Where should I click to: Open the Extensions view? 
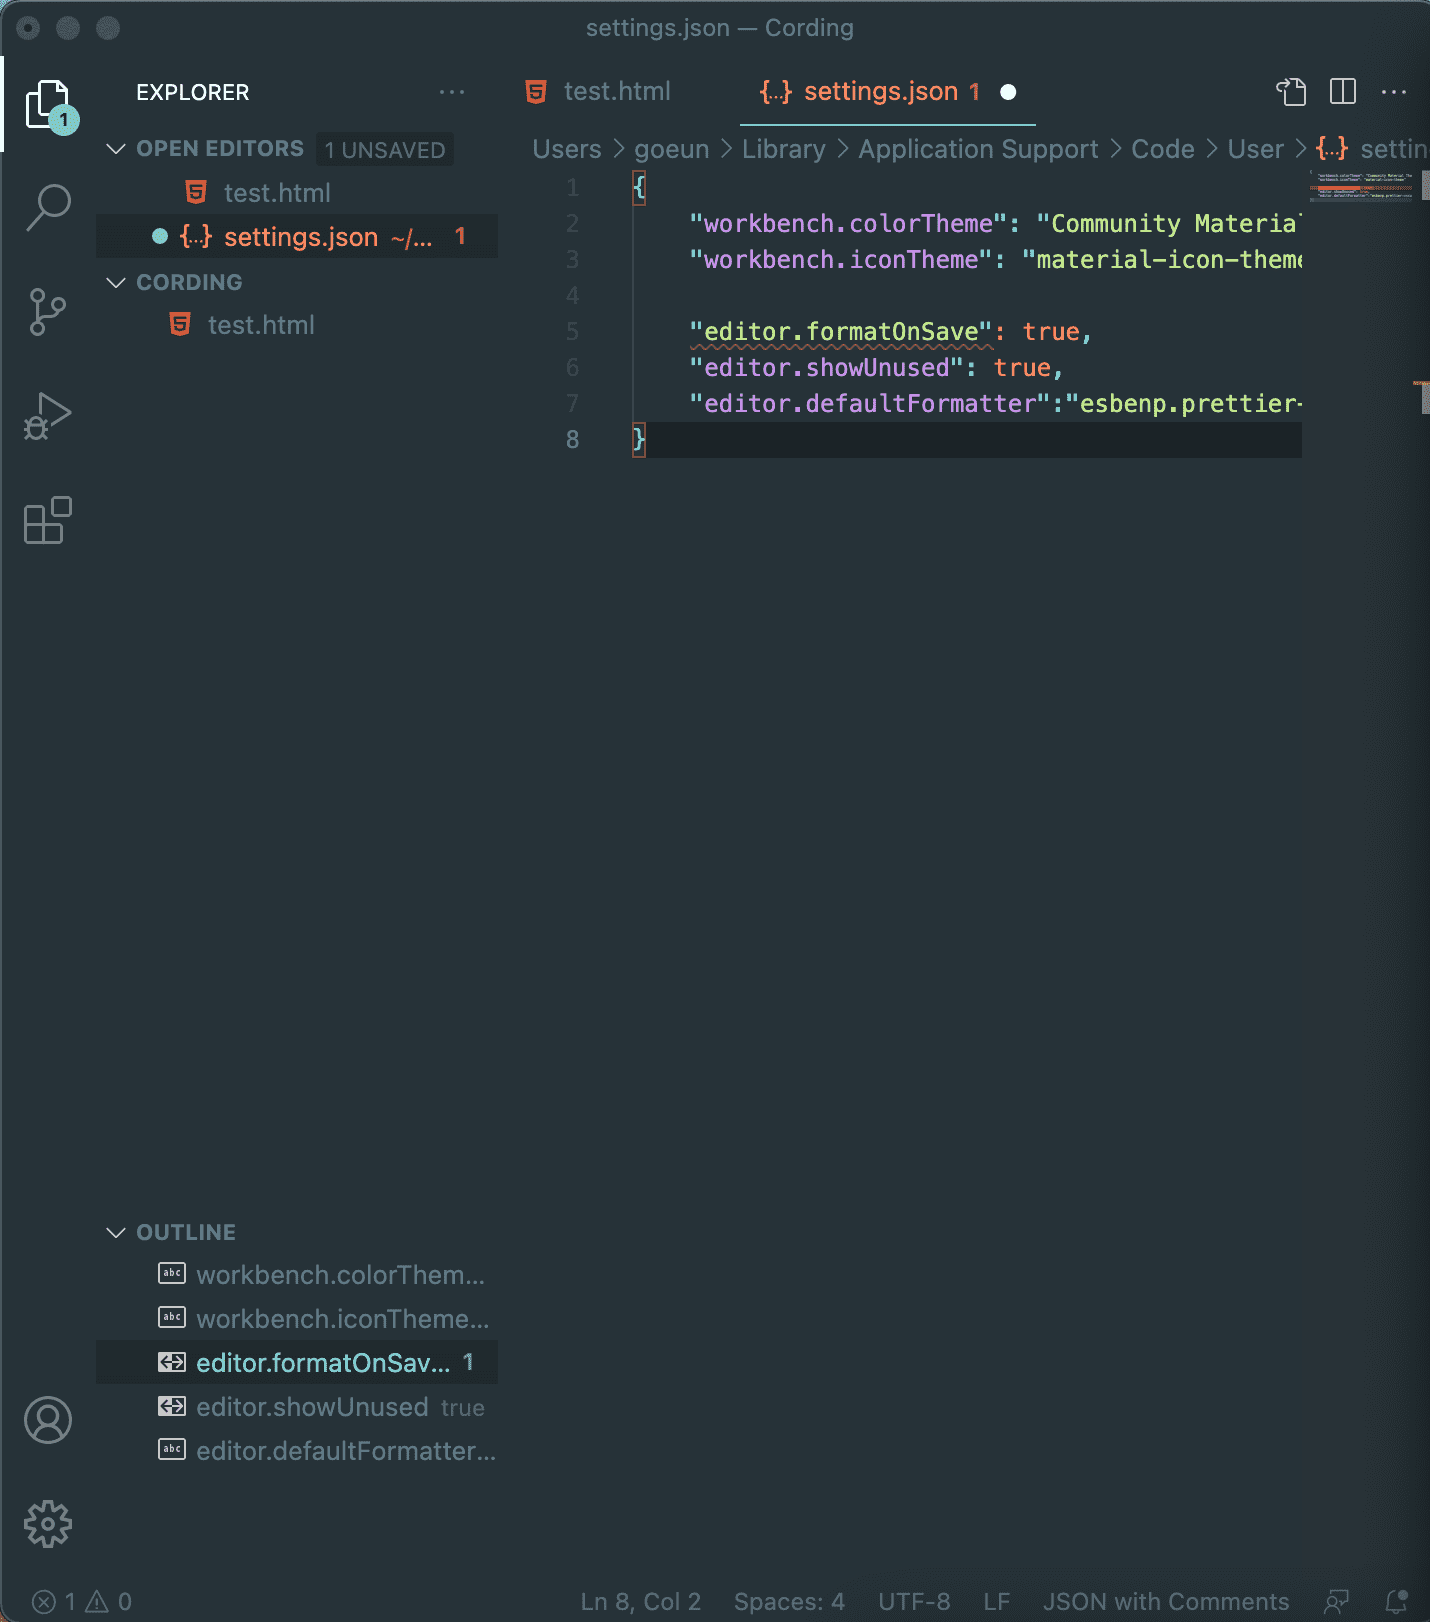48,520
